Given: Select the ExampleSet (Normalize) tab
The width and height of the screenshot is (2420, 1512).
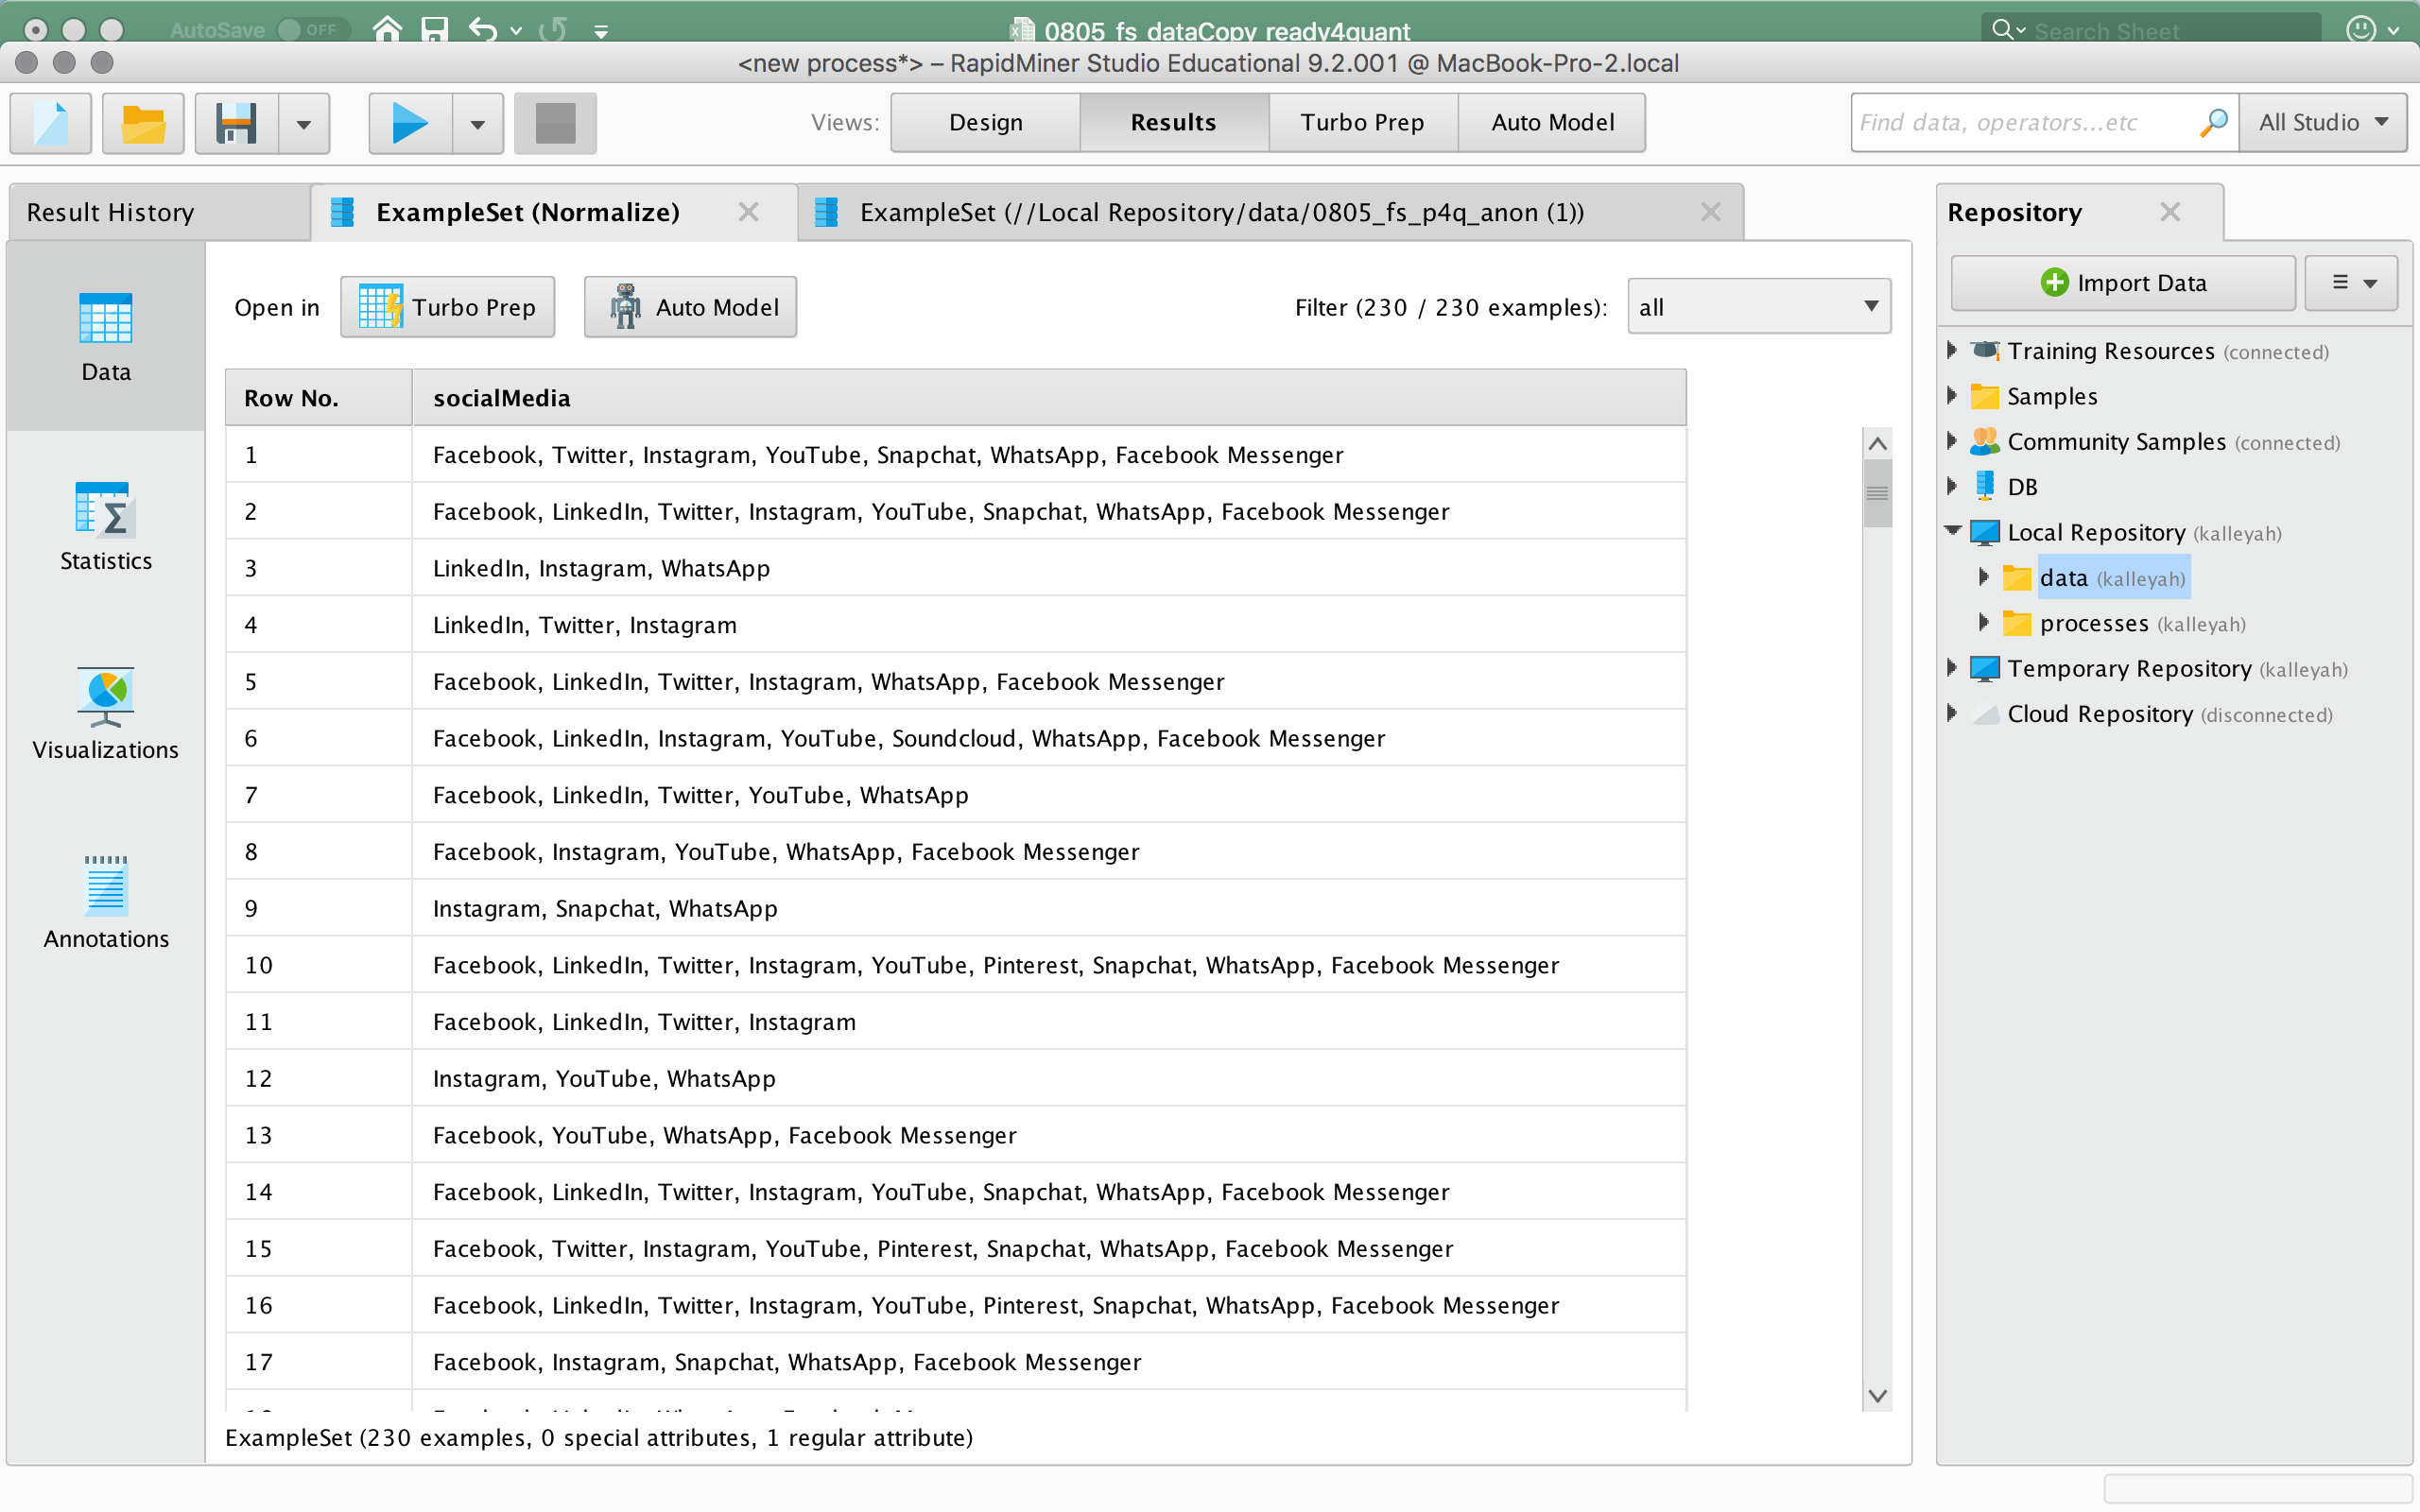Looking at the screenshot, I should [x=527, y=212].
